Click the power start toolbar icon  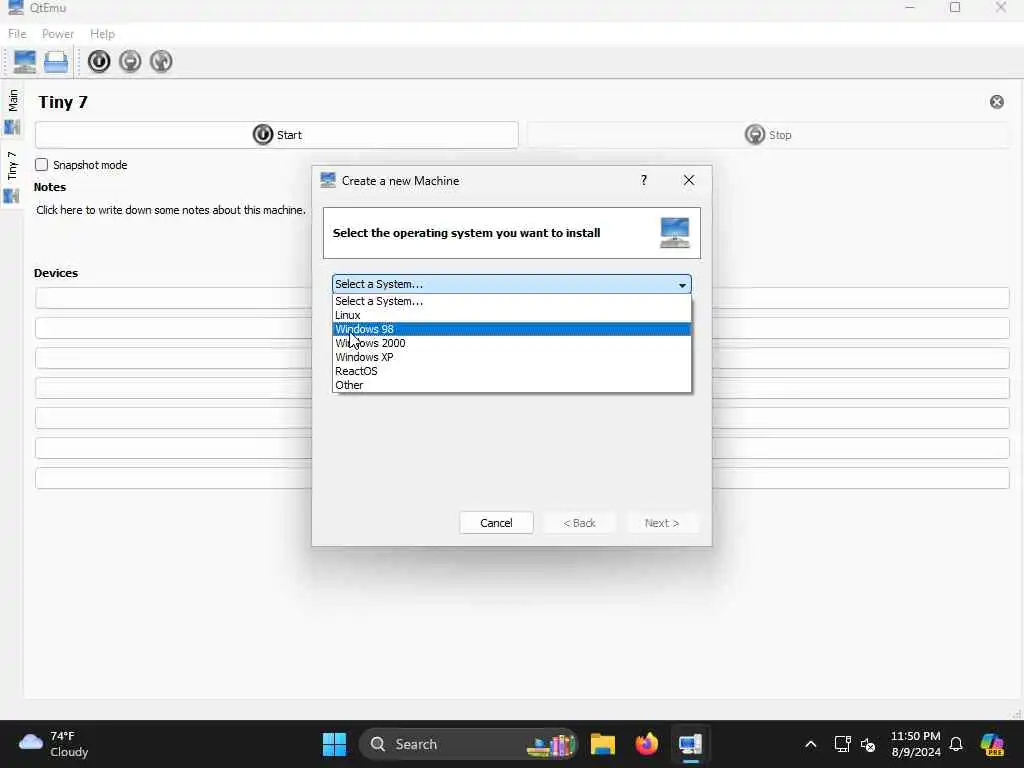99,61
